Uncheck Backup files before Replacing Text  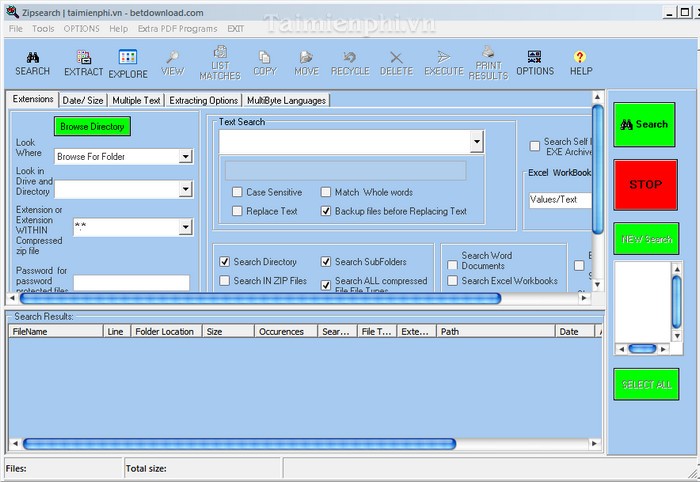pyautogui.click(x=326, y=211)
